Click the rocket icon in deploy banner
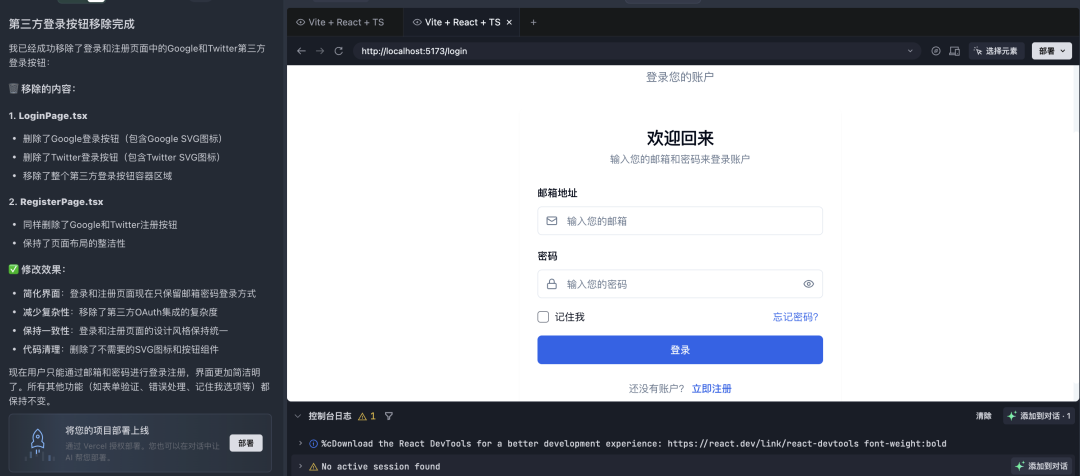Viewport: 1080px width, 476px height. (38, 442)
